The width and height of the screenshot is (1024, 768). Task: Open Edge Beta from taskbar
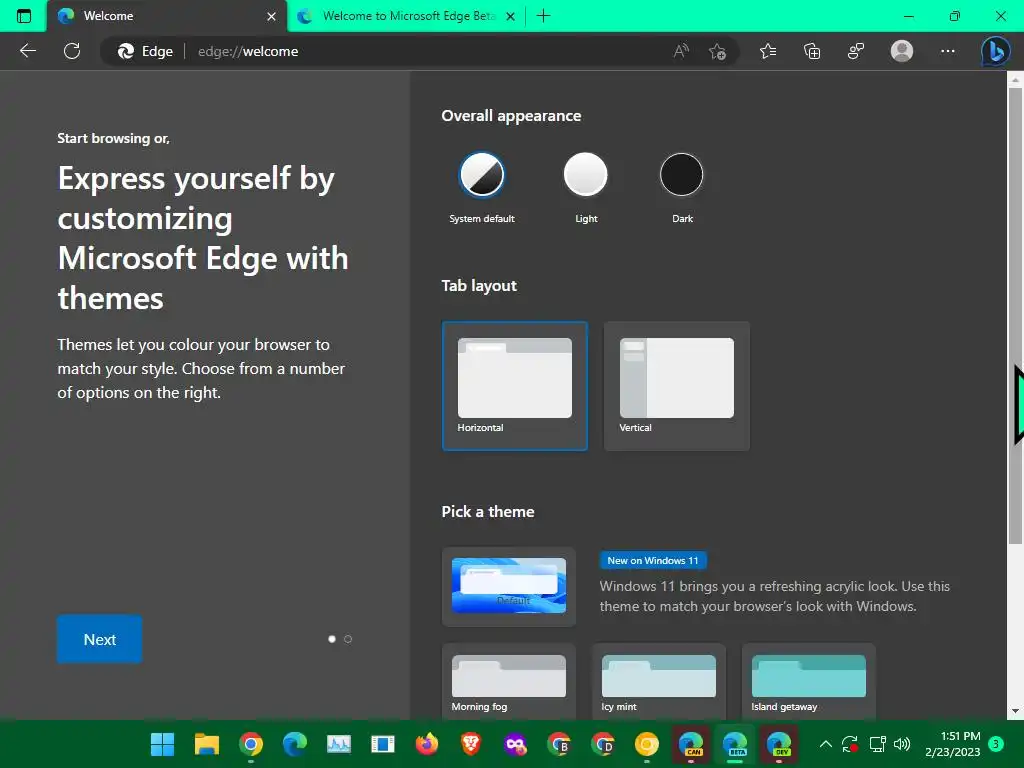click(735, 744)
